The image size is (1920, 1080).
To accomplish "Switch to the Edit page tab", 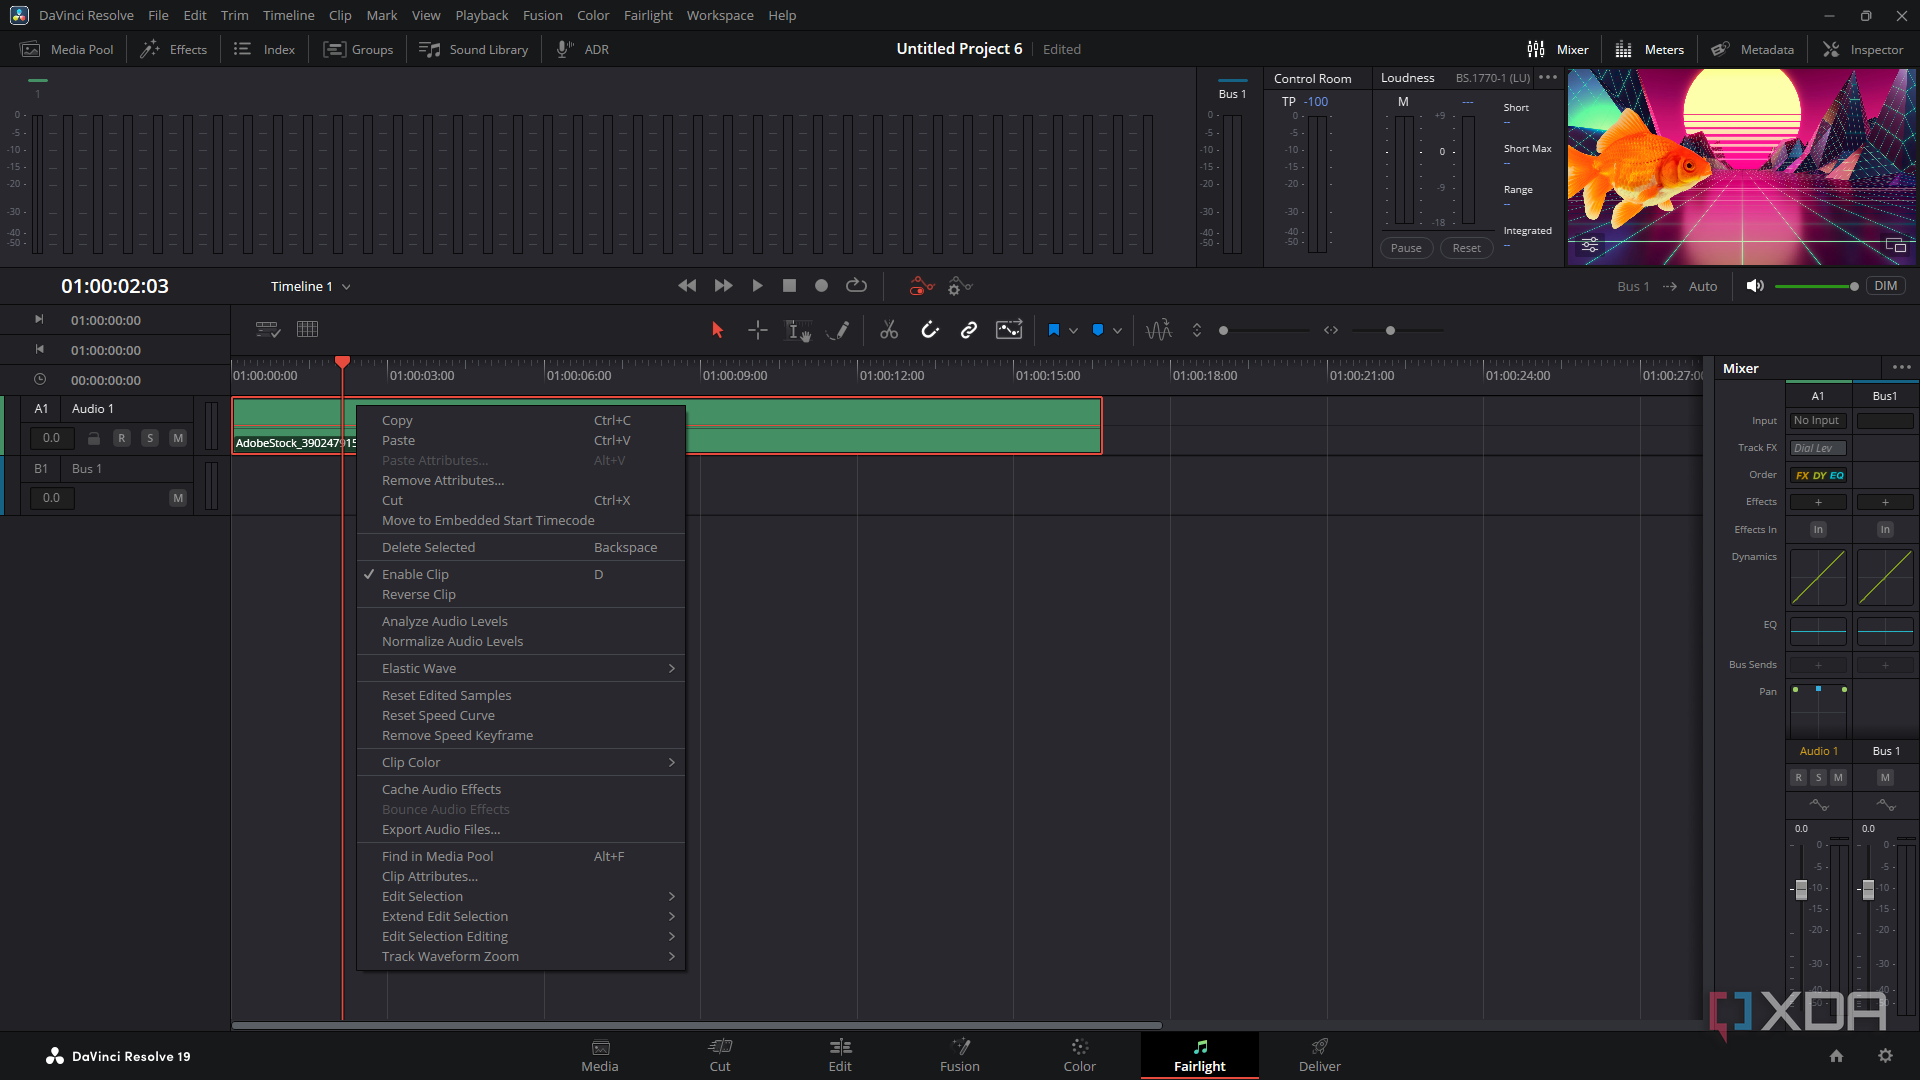I will (x=840, y=1055).
